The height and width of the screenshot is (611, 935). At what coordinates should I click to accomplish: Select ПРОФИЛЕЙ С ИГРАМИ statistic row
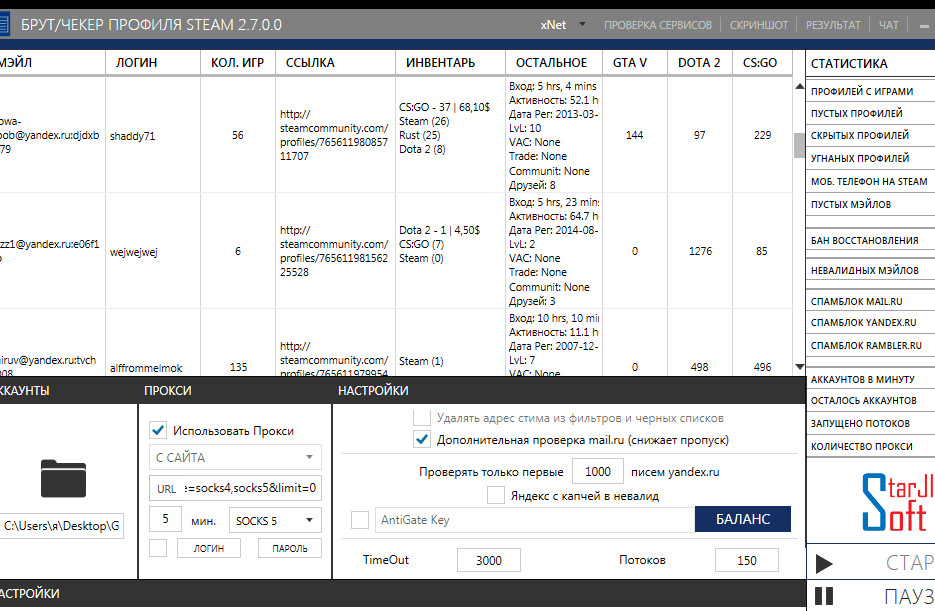pyautogui.click(x=871, y=91)
